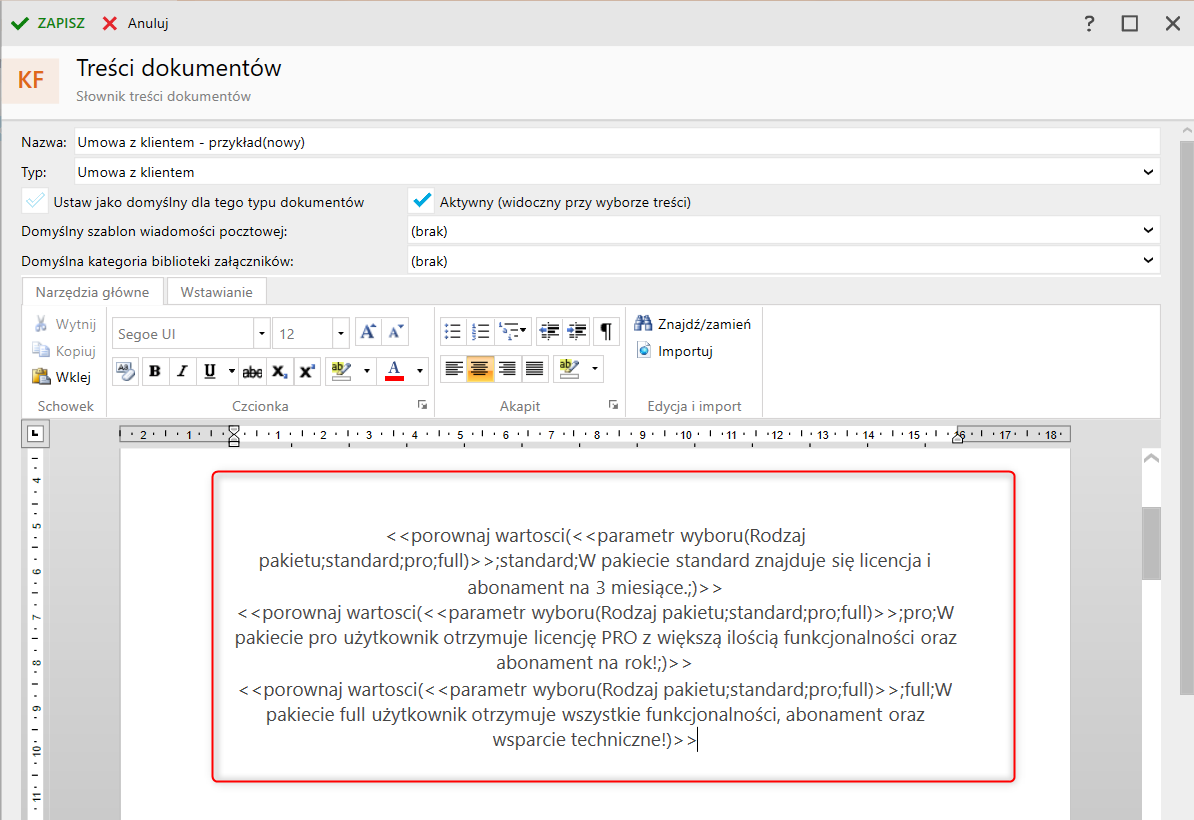Switch to Narzędzia główne tab
The height and width of the screenshot is (820, 1194).
click(x=92, y=292)
